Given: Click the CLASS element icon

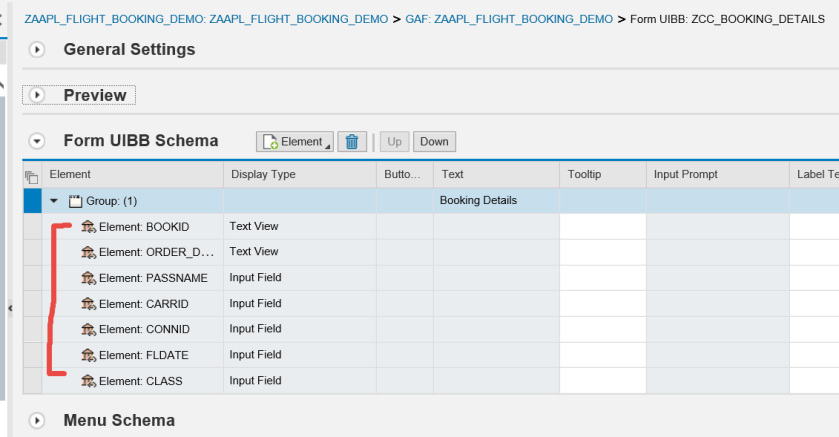Looking at the screenshot, I should pos(88,381).
